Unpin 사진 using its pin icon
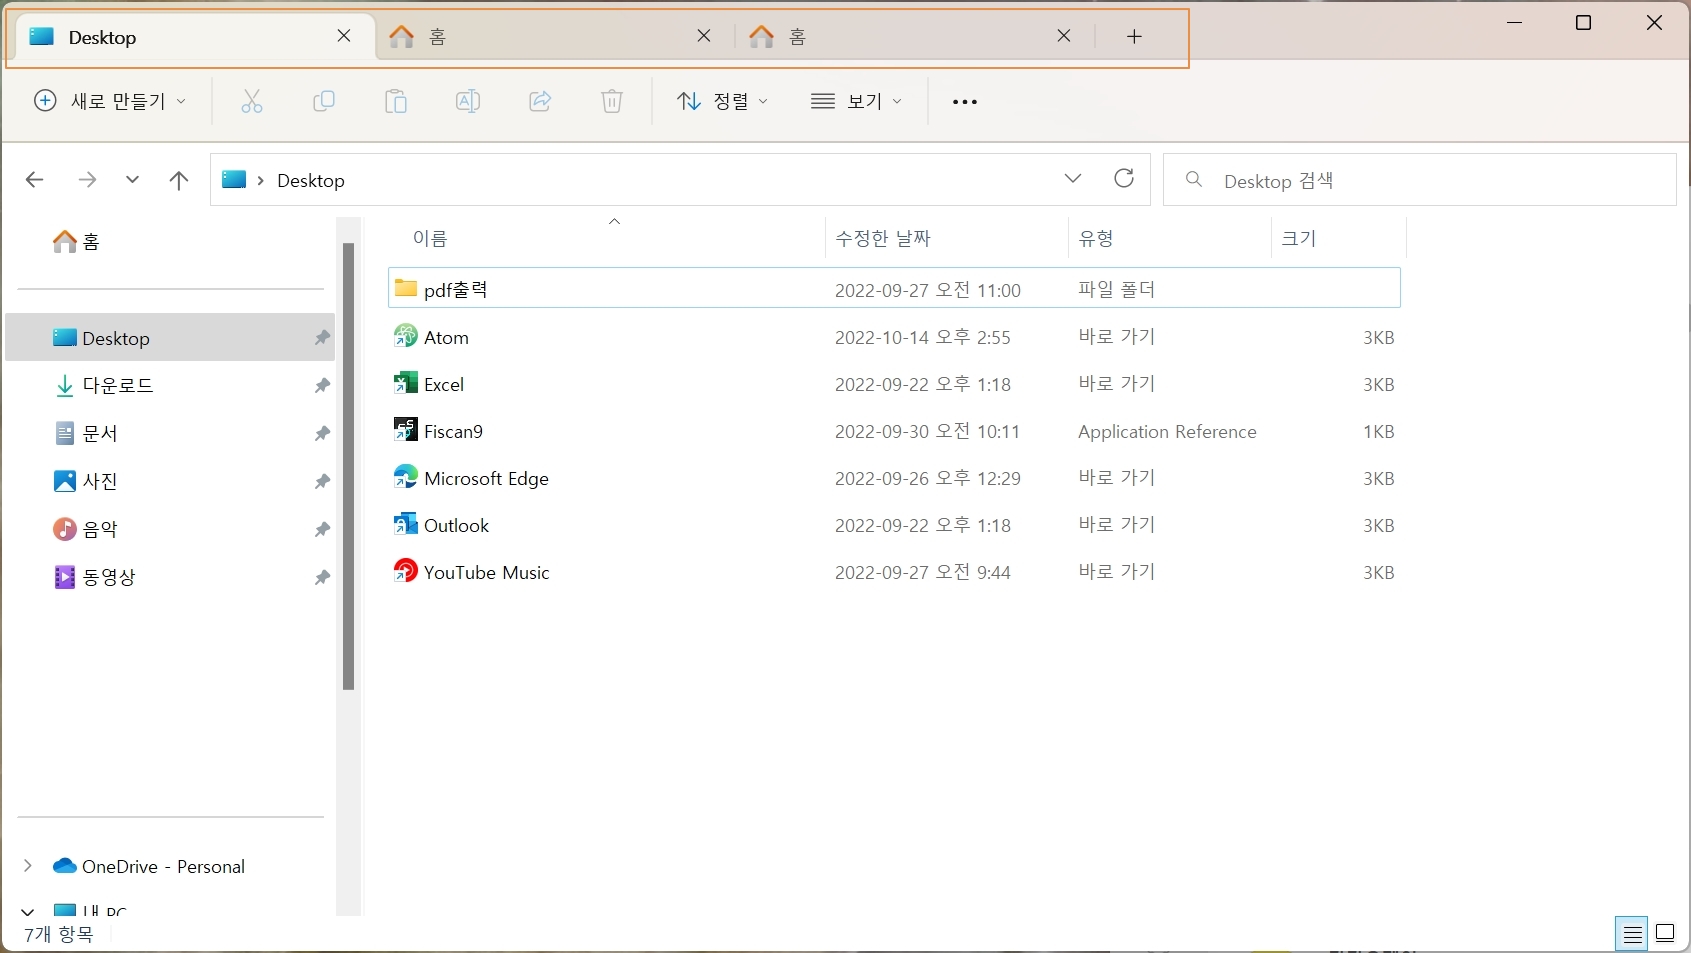 [x=322, y=481]
